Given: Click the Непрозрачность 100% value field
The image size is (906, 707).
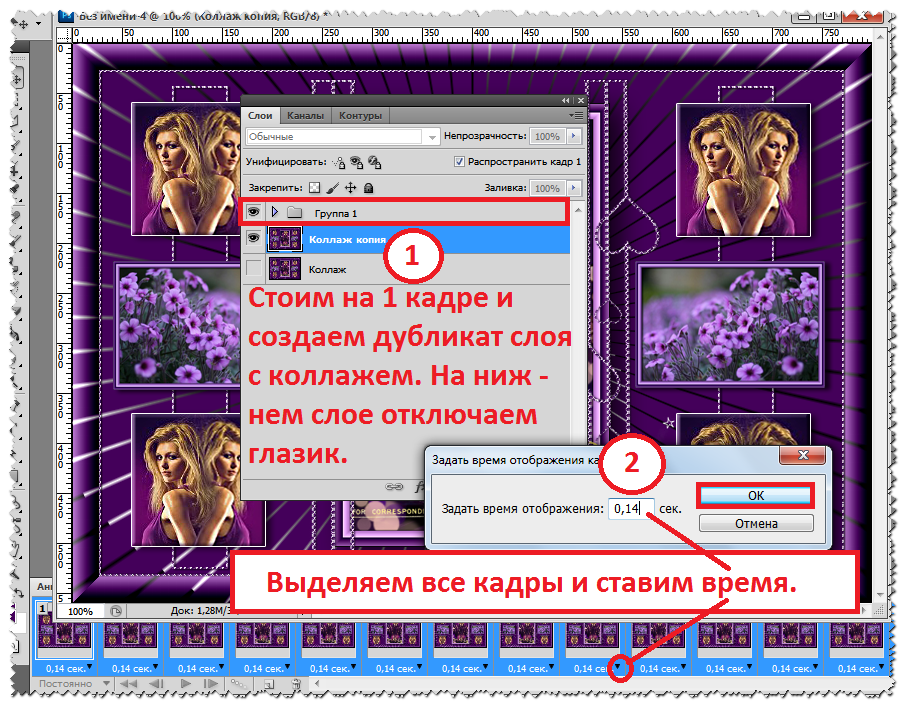Looking at the screenshot, I should coord(547,136).
